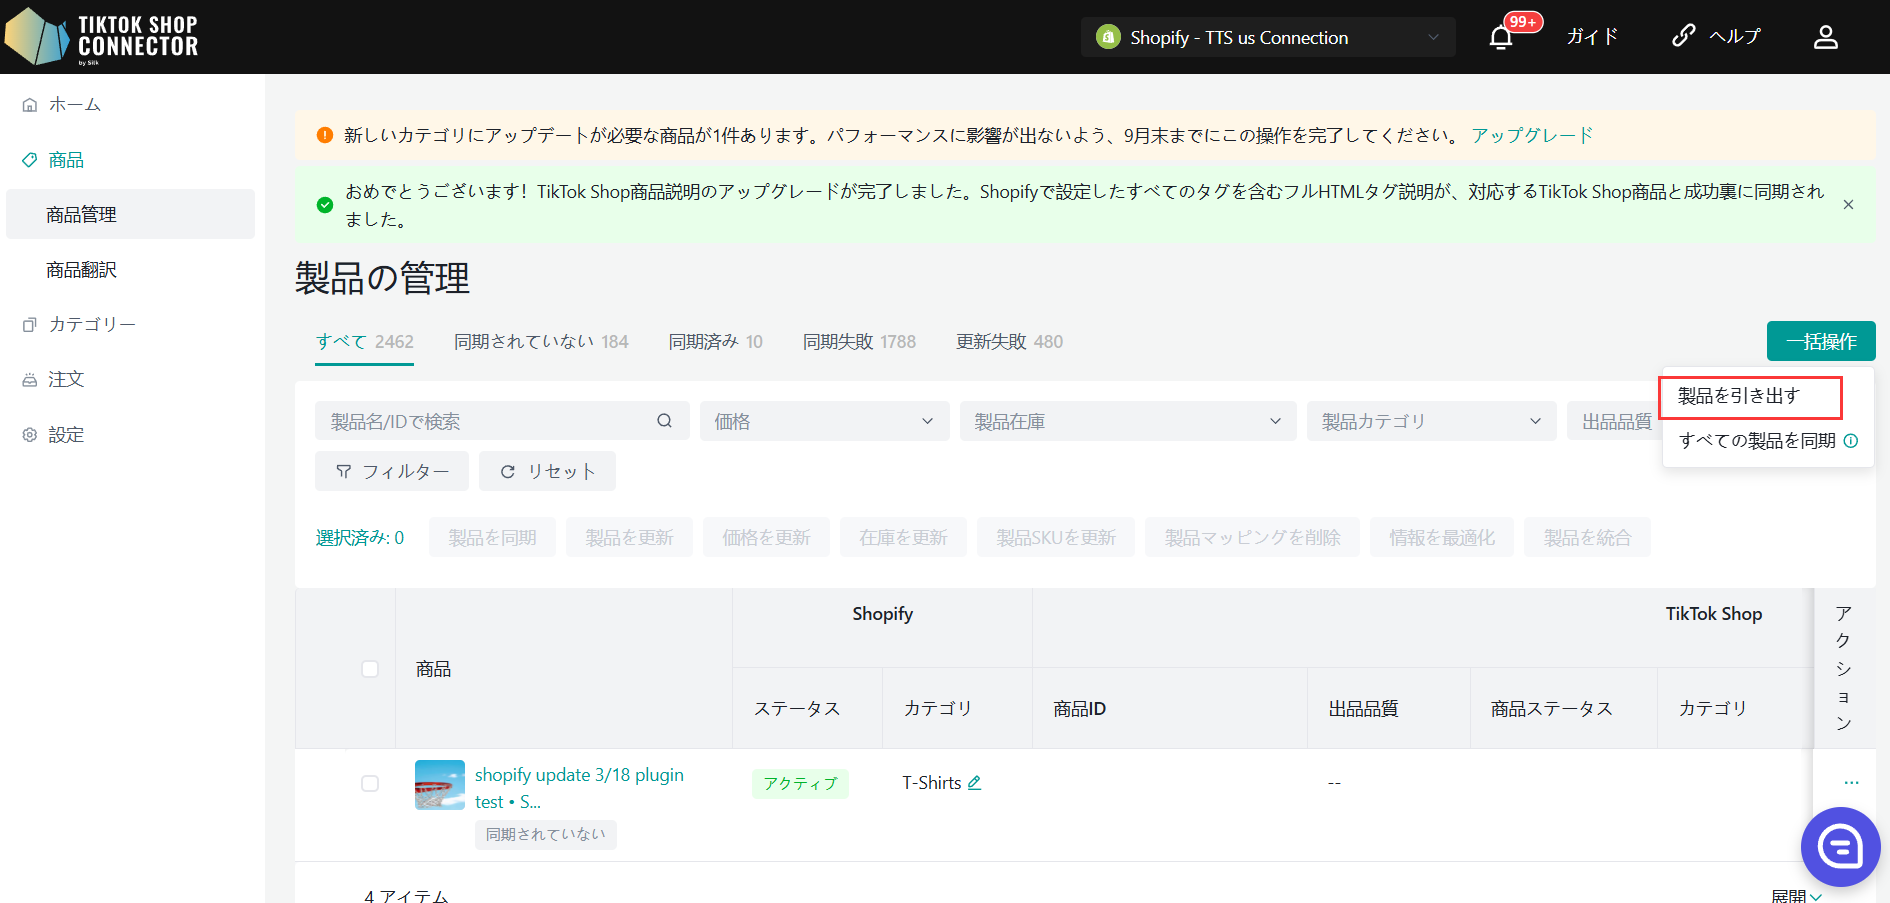Open the row actions three-dot menu
The height and width of the screenshot is (903, 1890).
point(1851,782)
